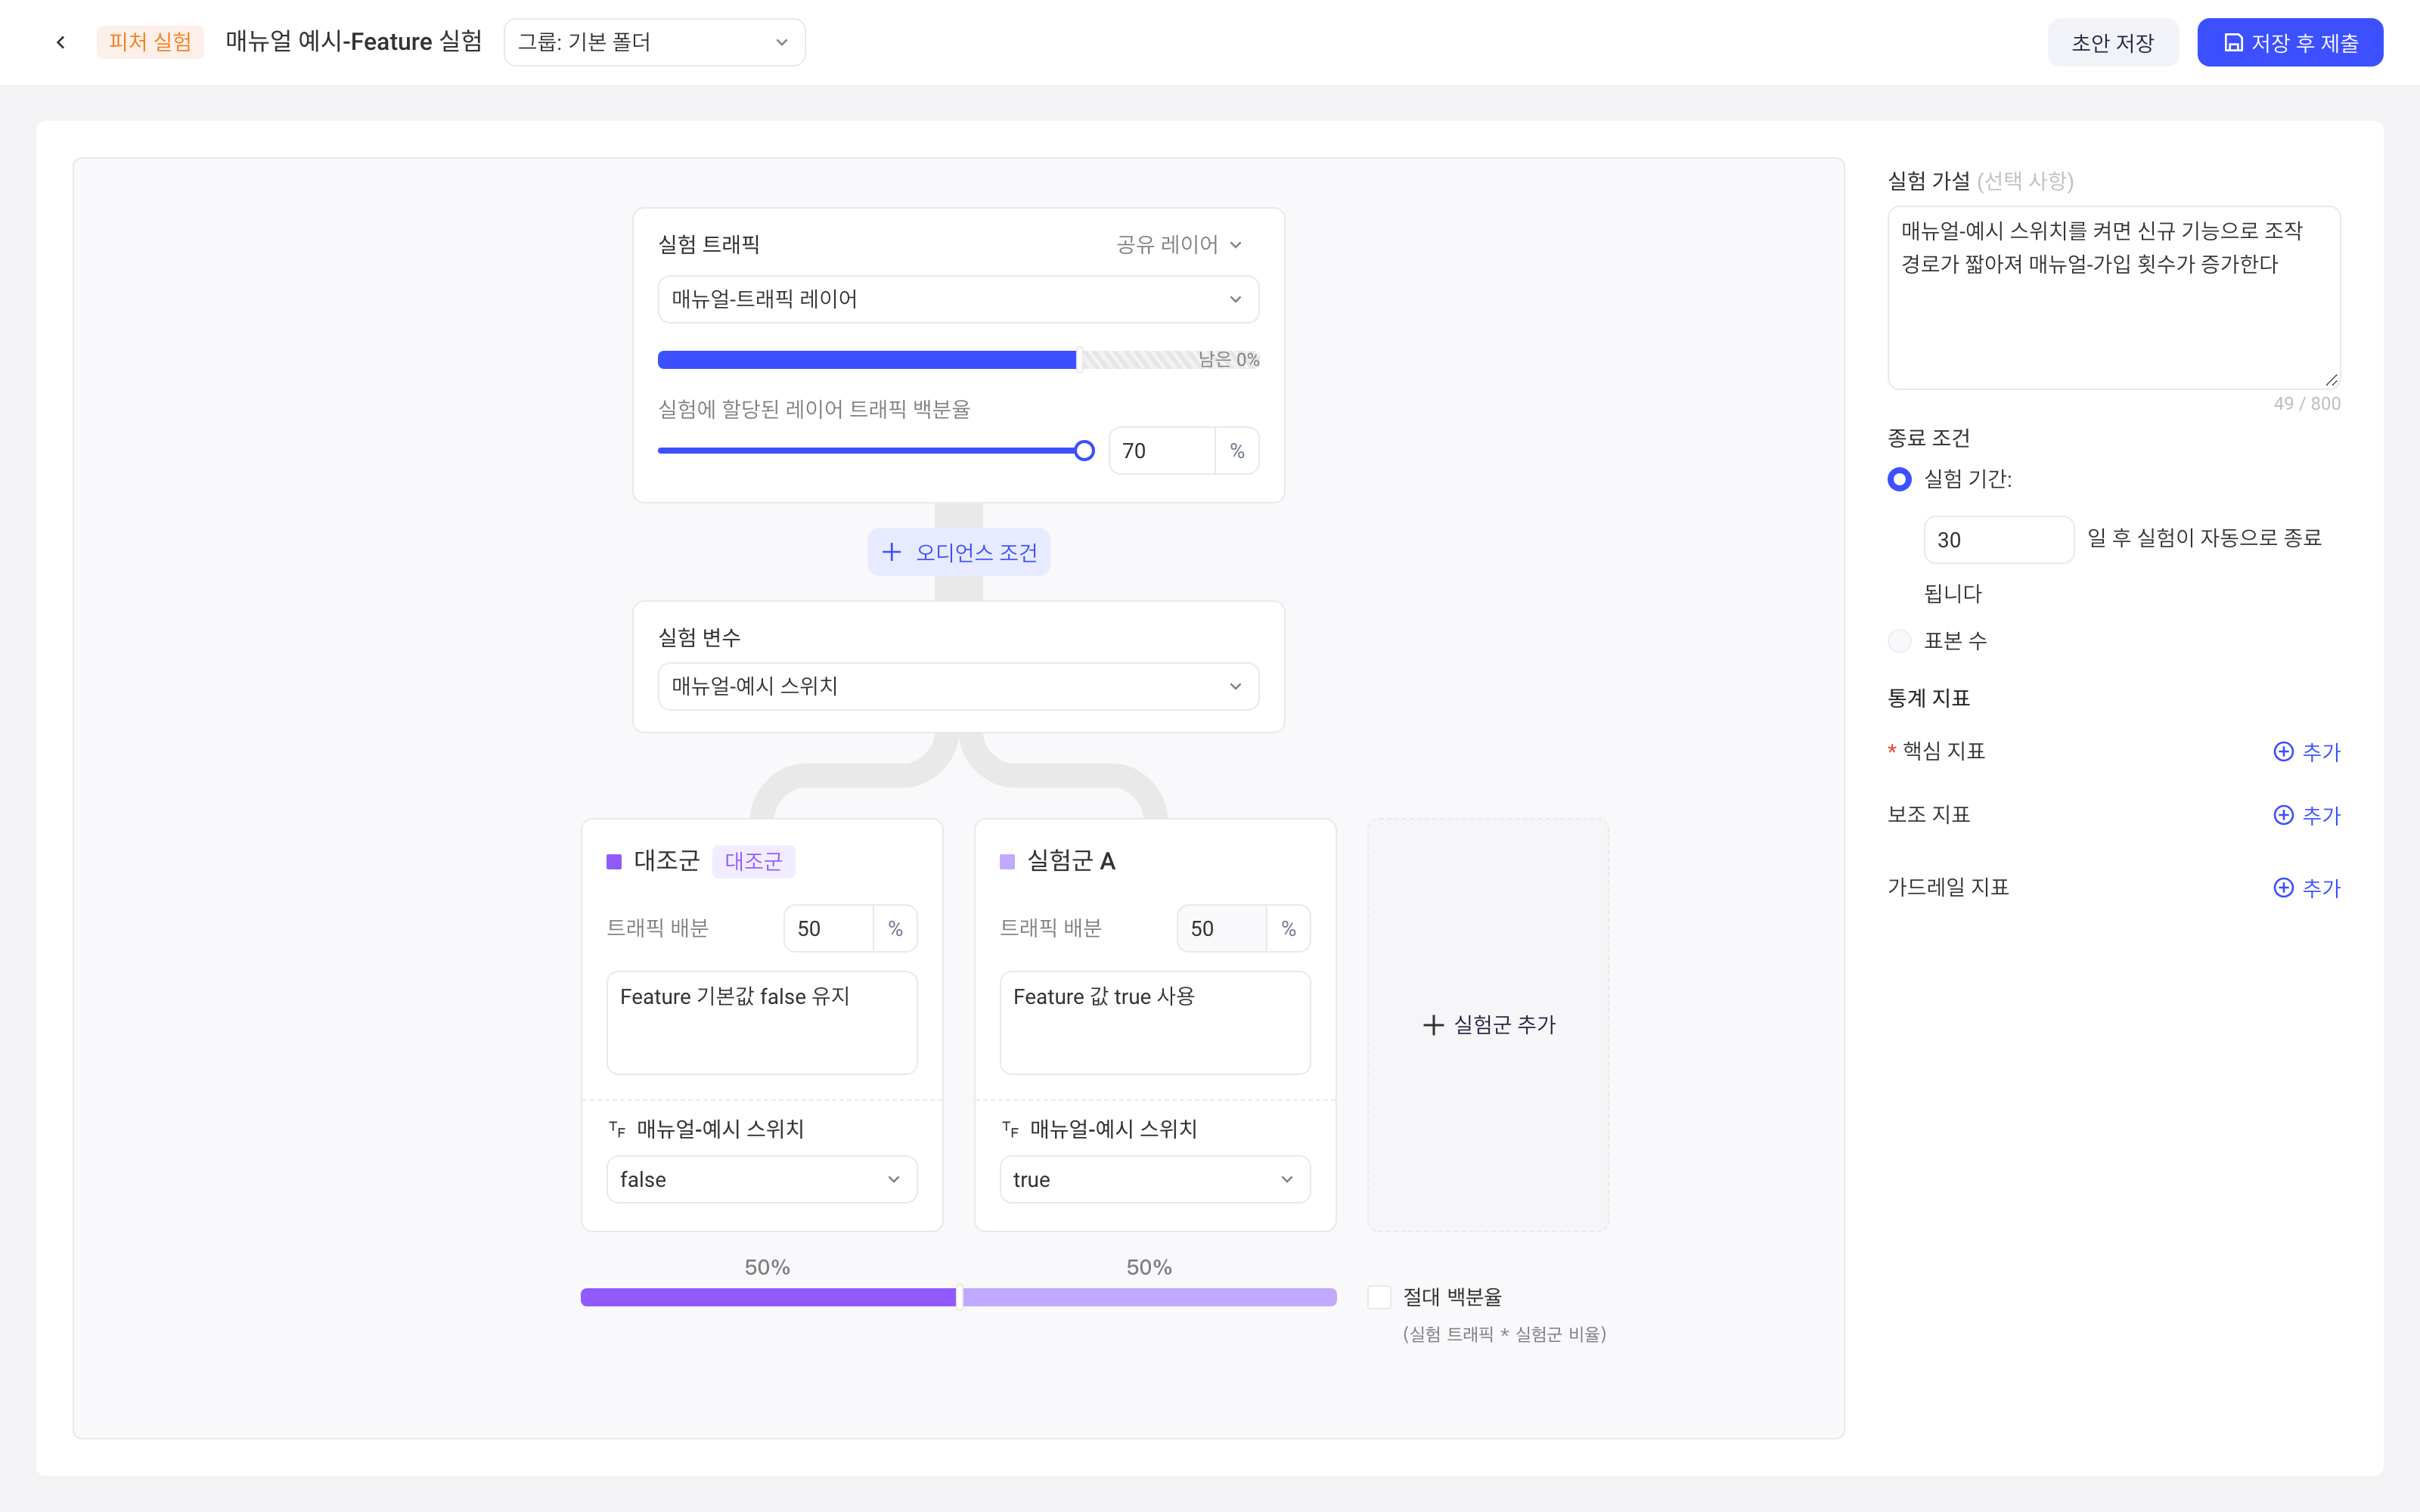Open the true value dropdown in 실험군 A

tap(1154, 1179)
